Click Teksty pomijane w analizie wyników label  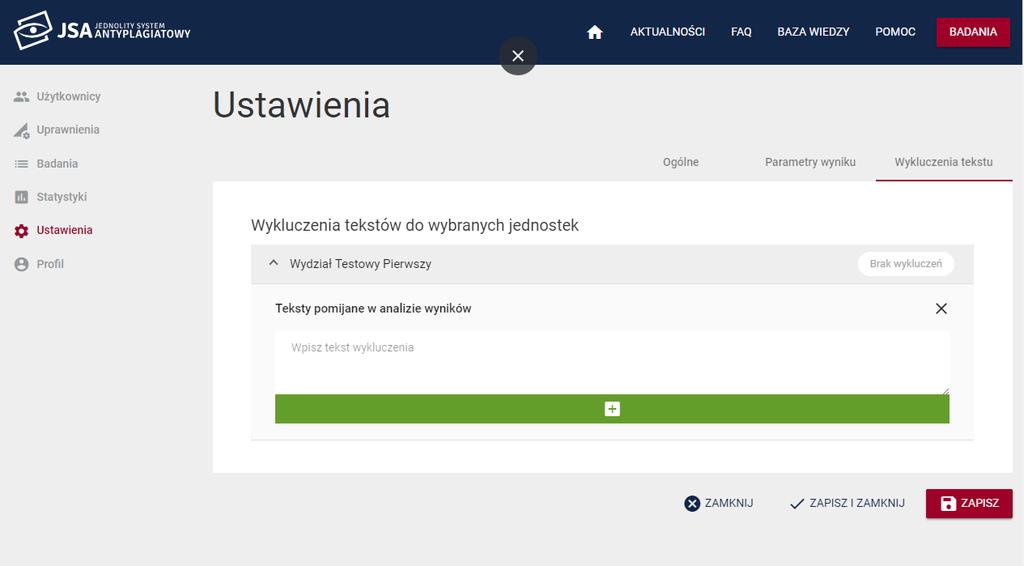(373, 309)
